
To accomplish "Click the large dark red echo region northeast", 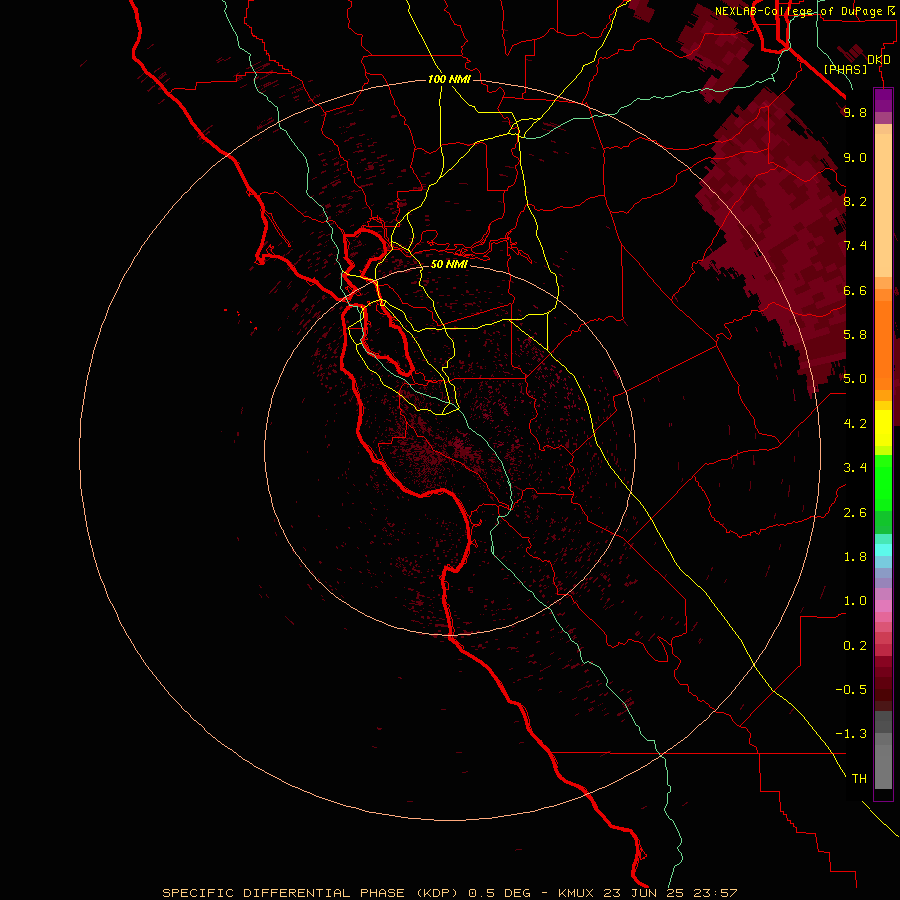I will [786, 230].
